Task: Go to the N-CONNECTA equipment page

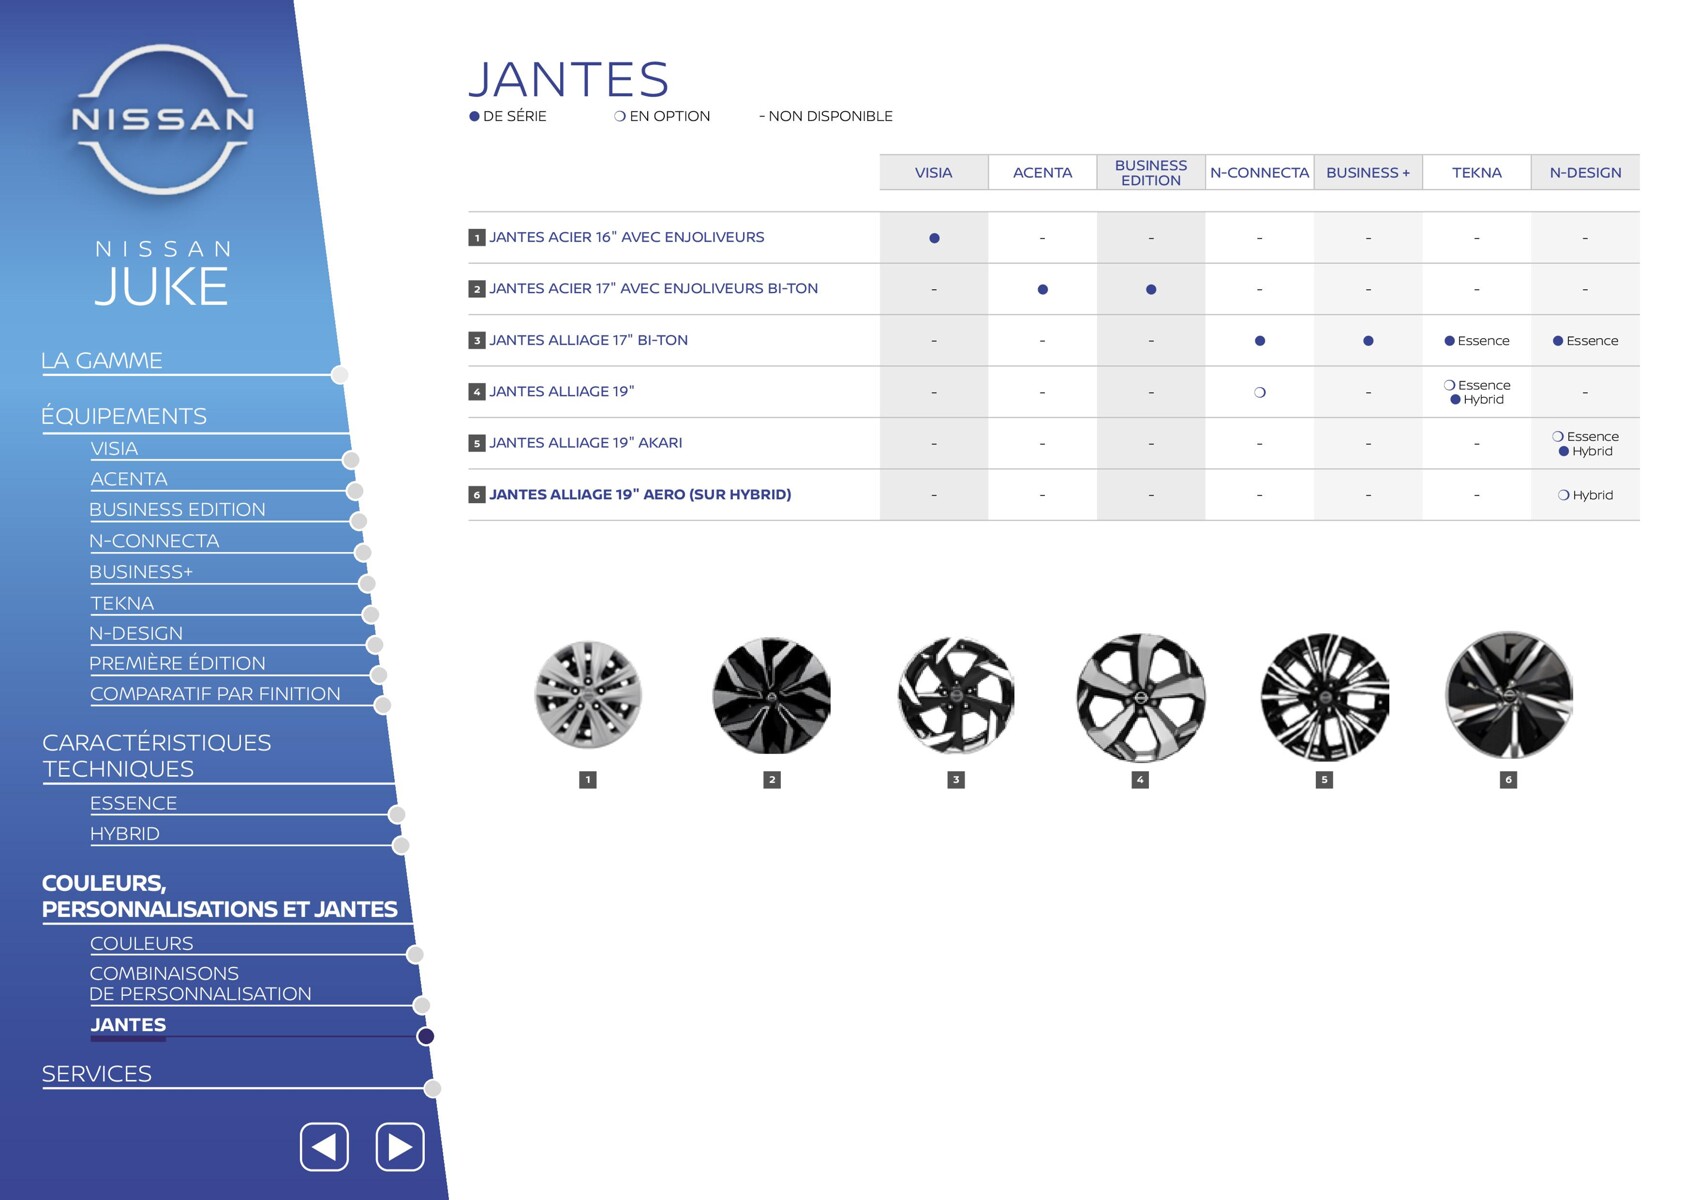Action: [x=154, y=541]
